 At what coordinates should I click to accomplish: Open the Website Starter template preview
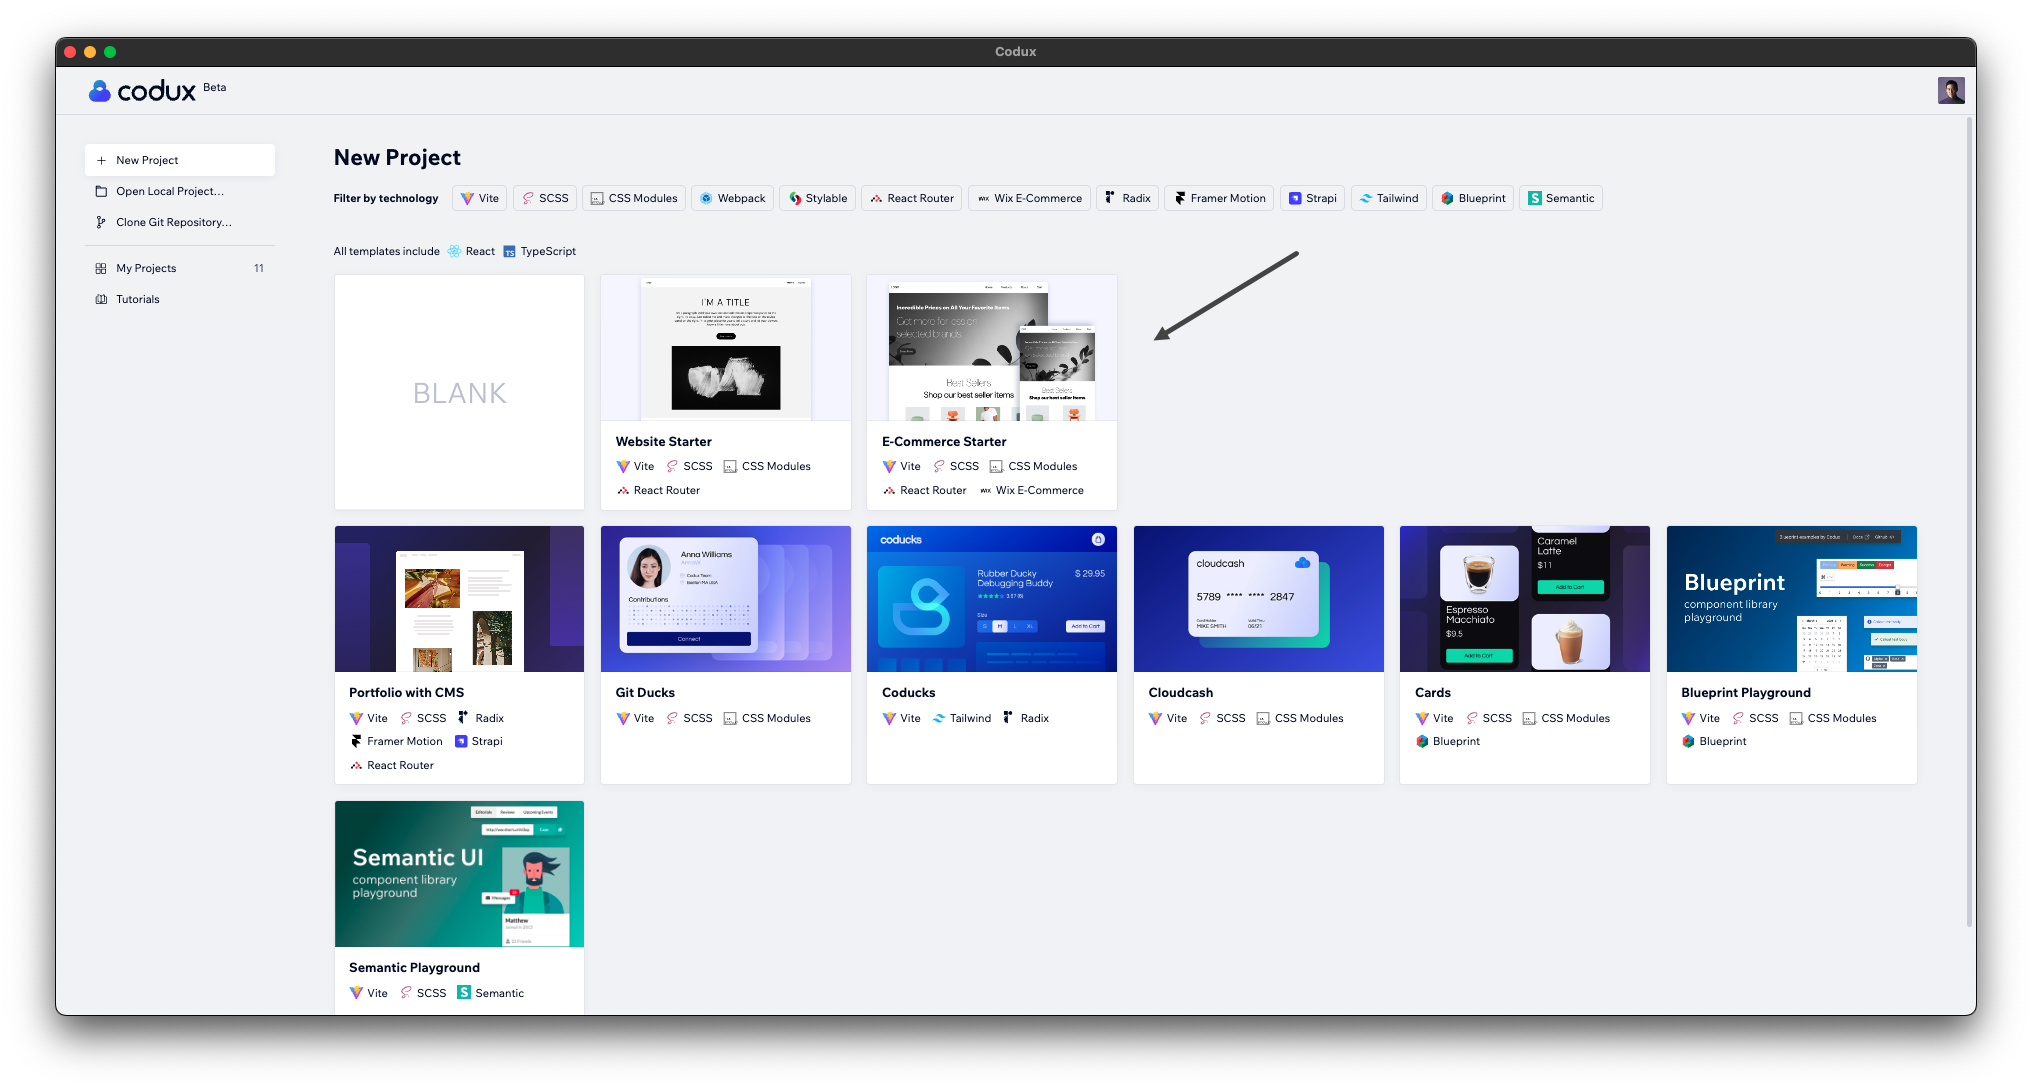point(726,348)
